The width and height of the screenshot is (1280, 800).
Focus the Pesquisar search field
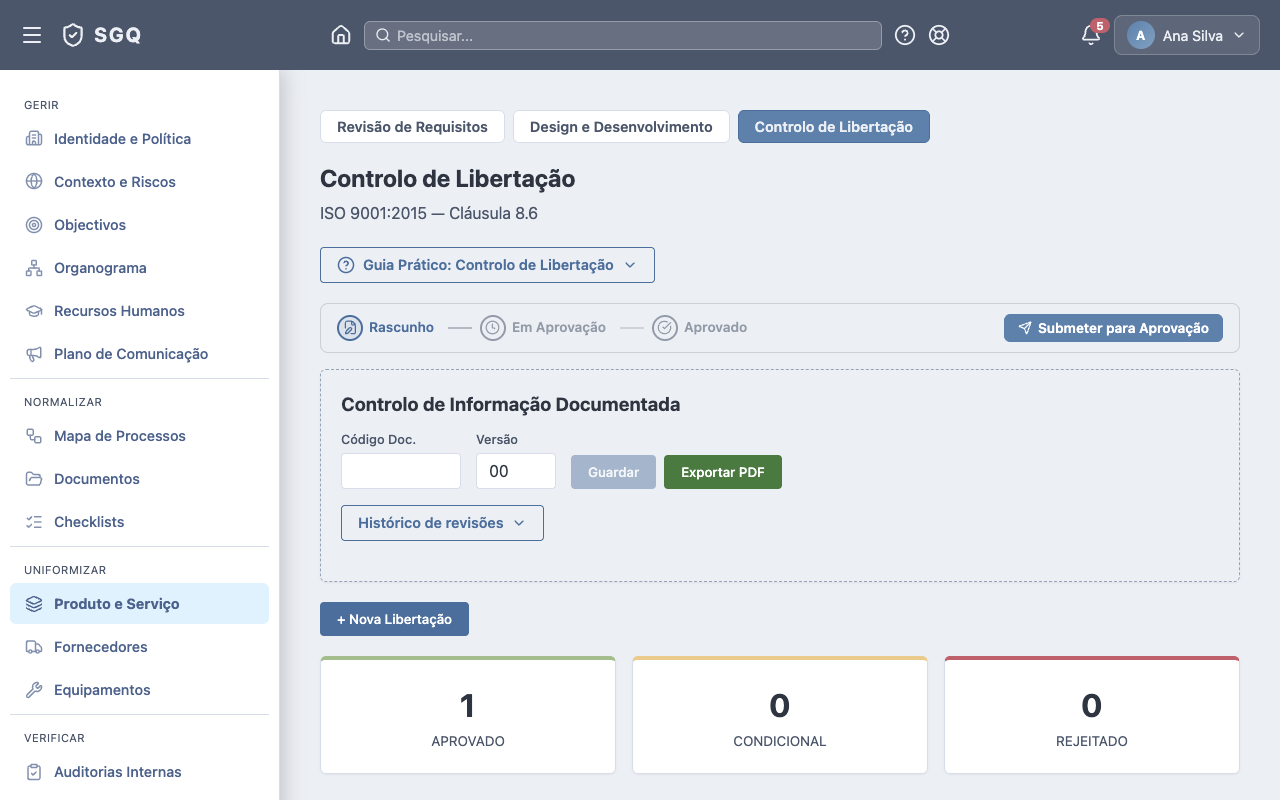[x=623, y=35]
